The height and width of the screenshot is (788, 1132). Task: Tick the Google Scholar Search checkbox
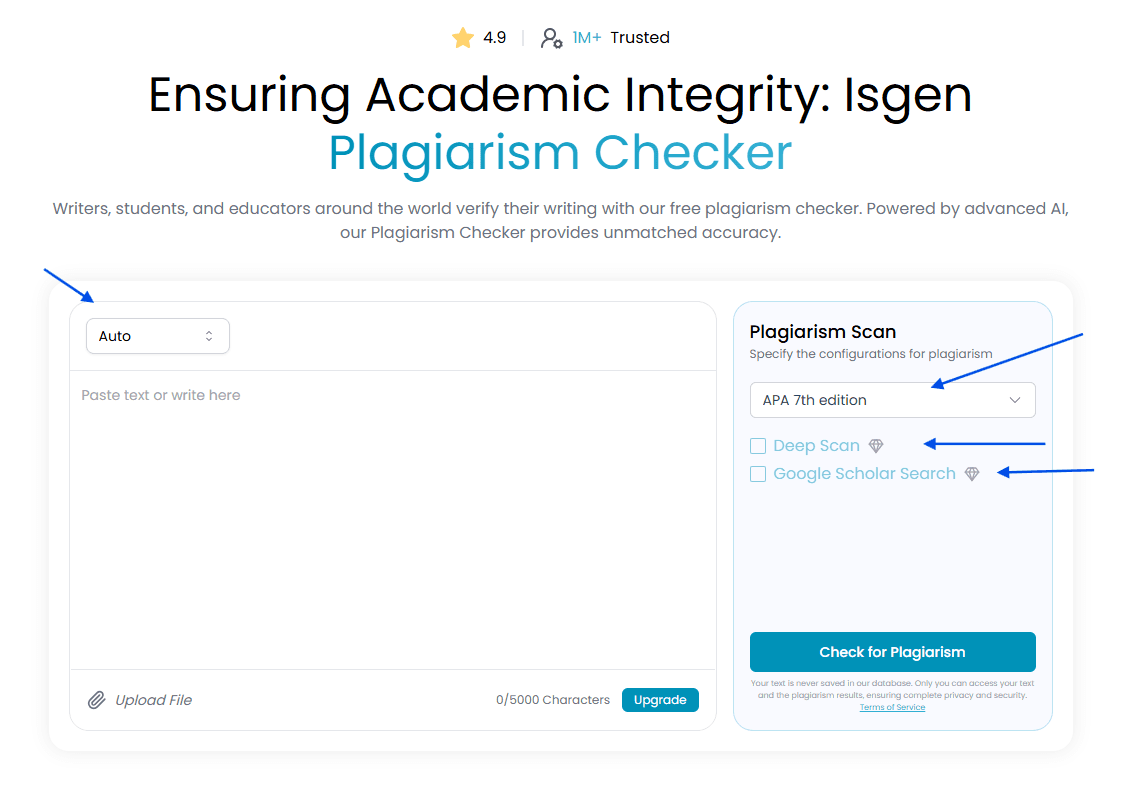pos(758,474)
